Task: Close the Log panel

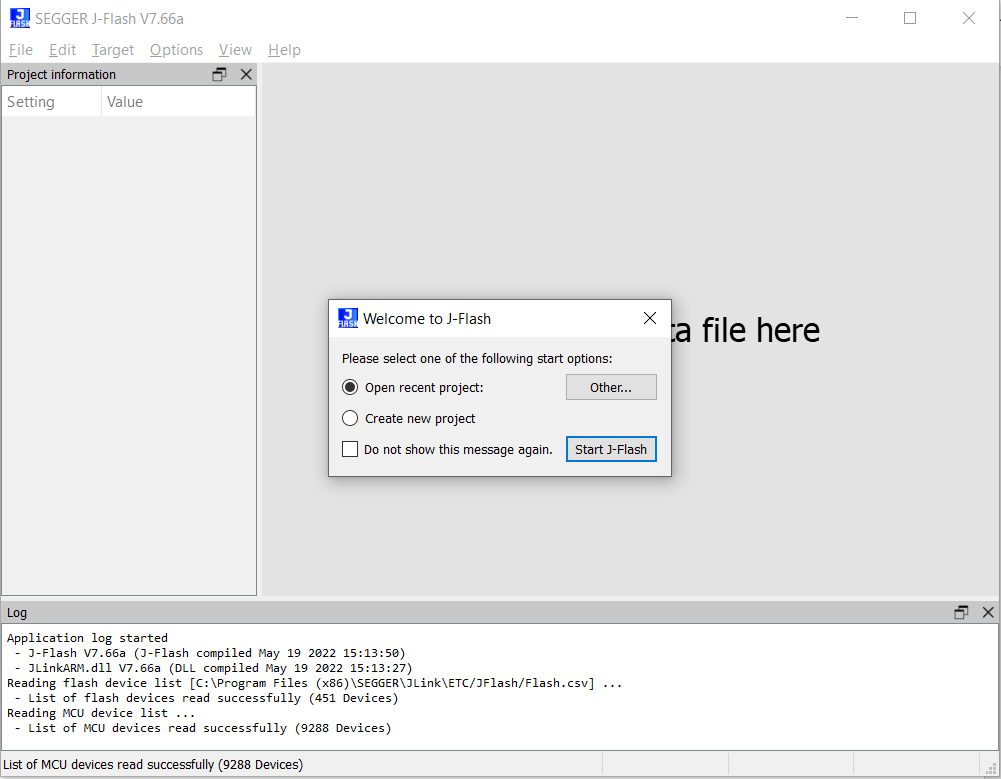Action: point(988,612)
